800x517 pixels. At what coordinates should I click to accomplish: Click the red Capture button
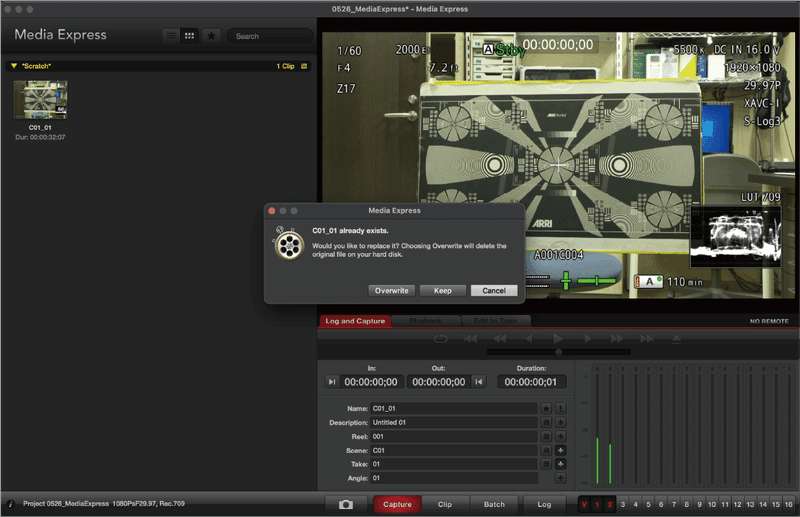click(x=397, y=504)
